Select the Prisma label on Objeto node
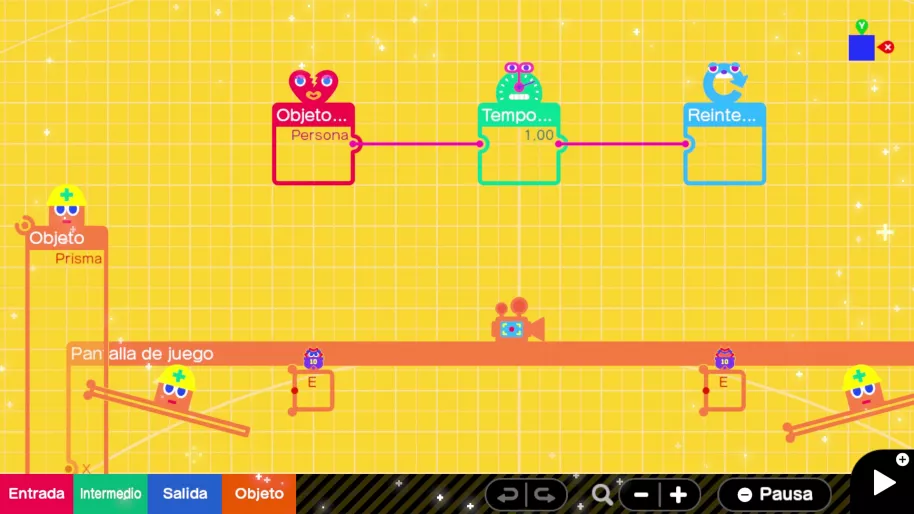The image size is (914, 514). point(78,258)
